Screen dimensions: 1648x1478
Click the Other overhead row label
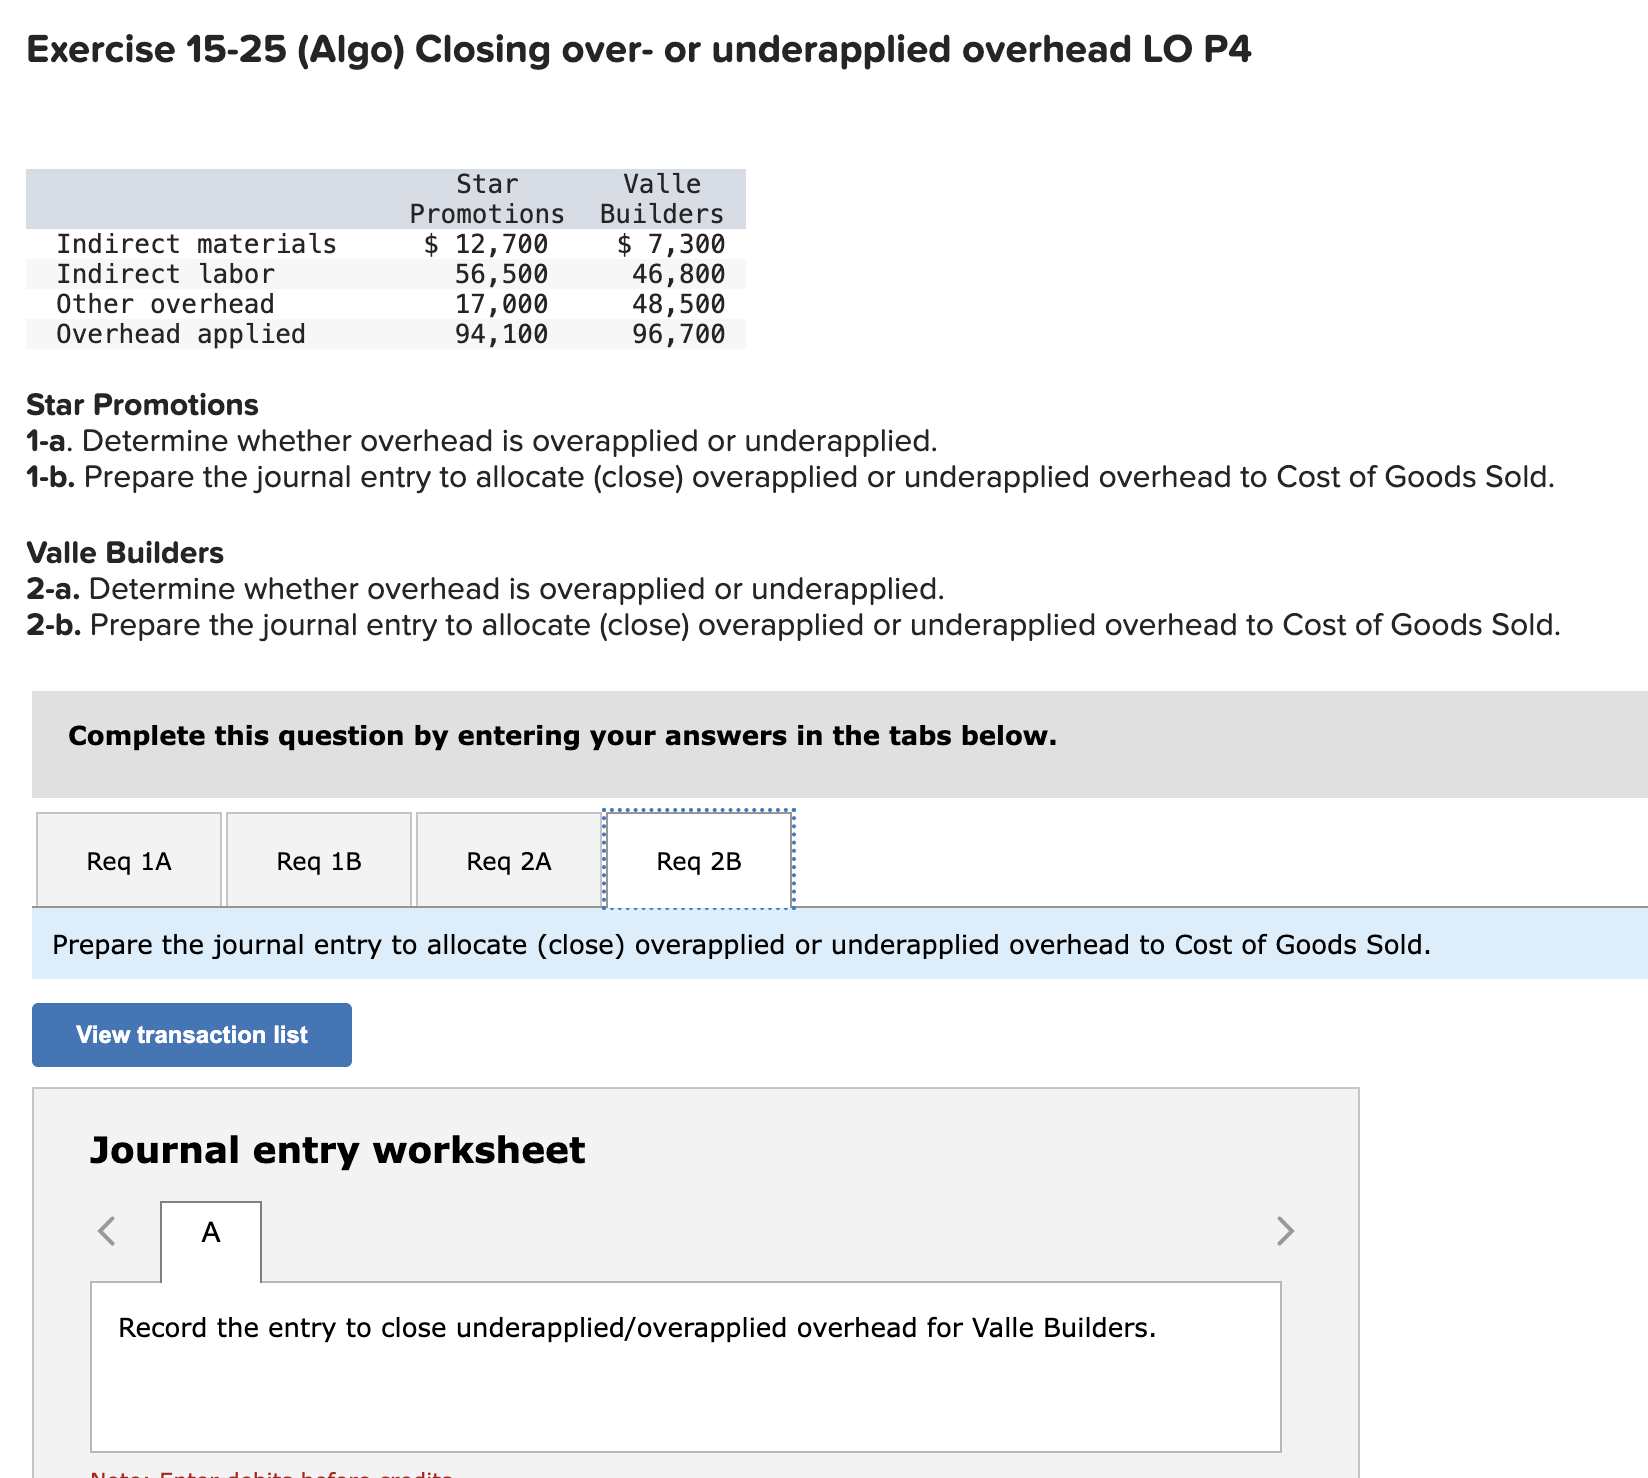click(x=165, y=304)
